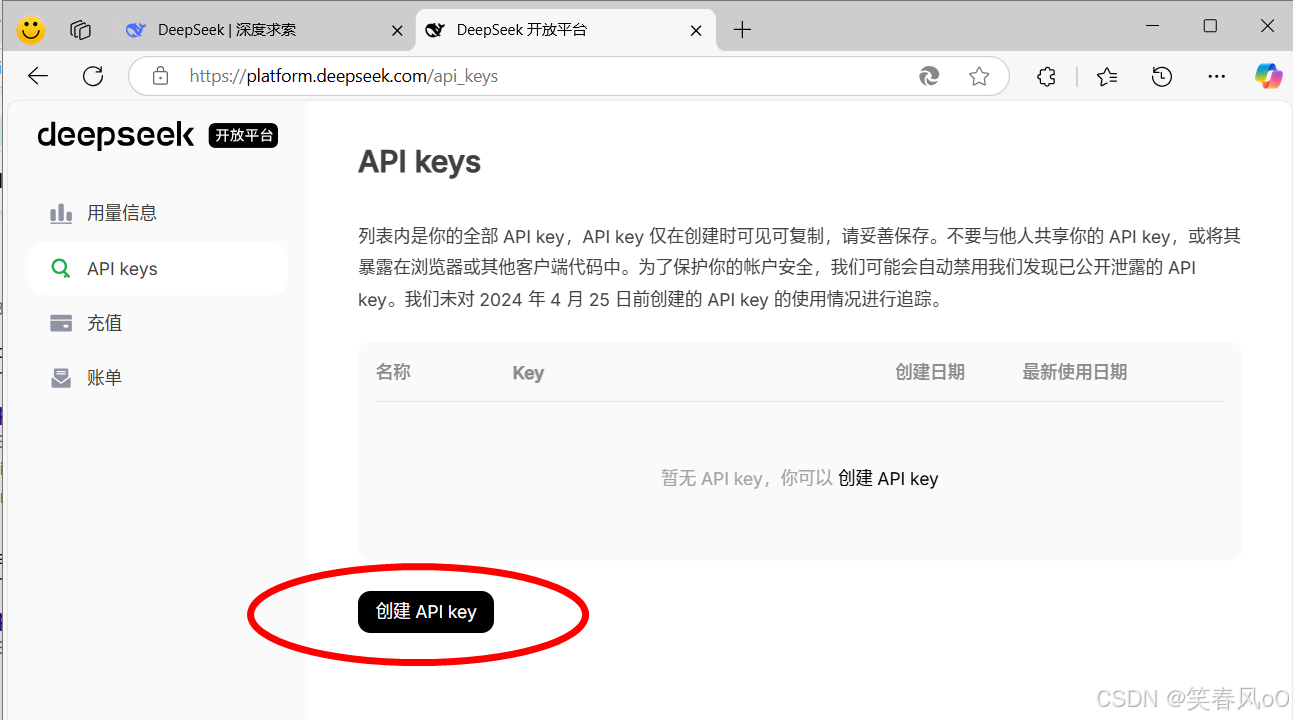
Task: Click the 充值 card icon
Action: [x=61, y=323]
